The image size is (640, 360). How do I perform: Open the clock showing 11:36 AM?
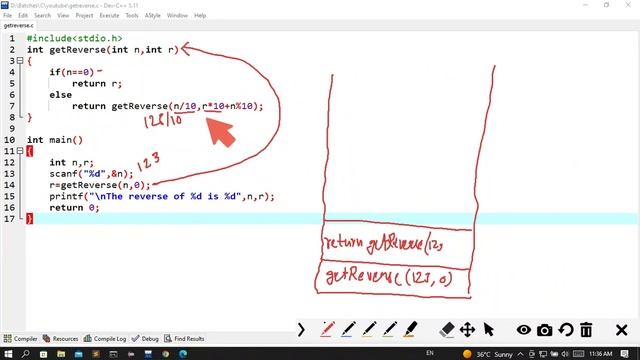coord(600,354)
